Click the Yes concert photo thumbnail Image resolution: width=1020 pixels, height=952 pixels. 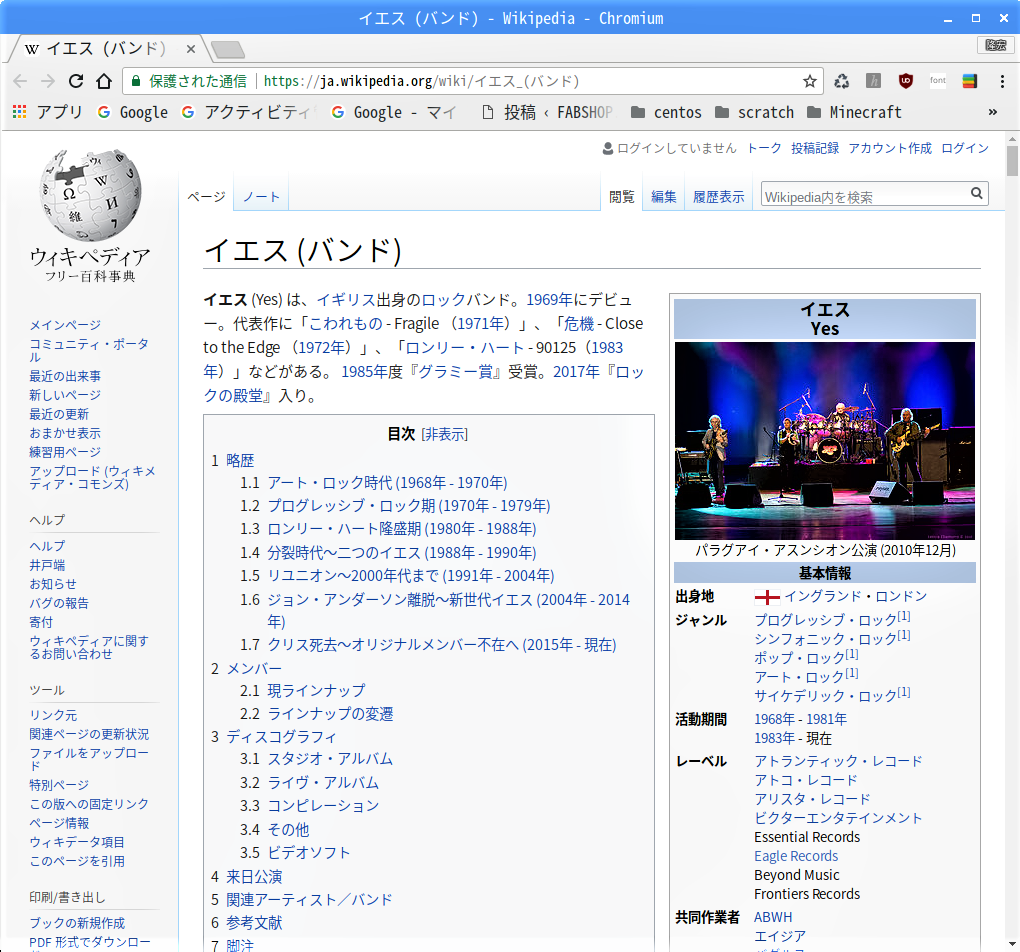click(x=825, y=441)
